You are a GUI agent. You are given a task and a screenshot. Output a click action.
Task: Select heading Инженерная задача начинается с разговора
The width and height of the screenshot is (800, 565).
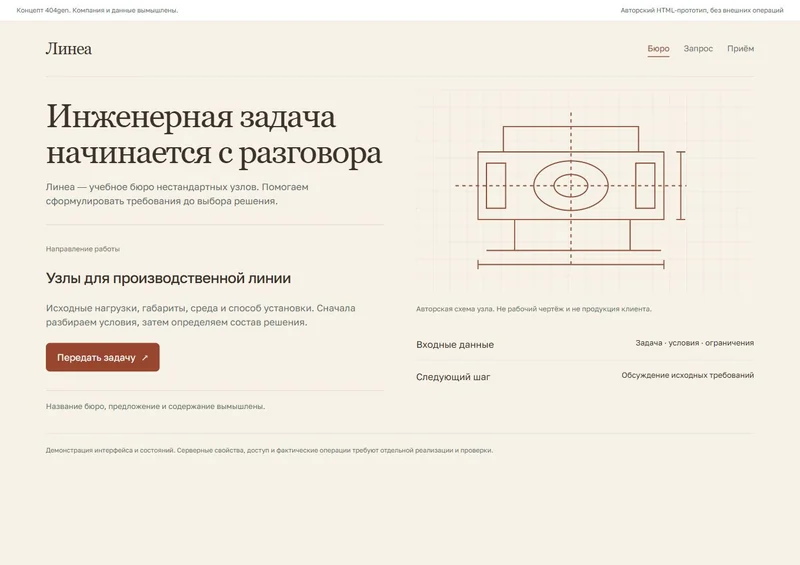[214, 134]
